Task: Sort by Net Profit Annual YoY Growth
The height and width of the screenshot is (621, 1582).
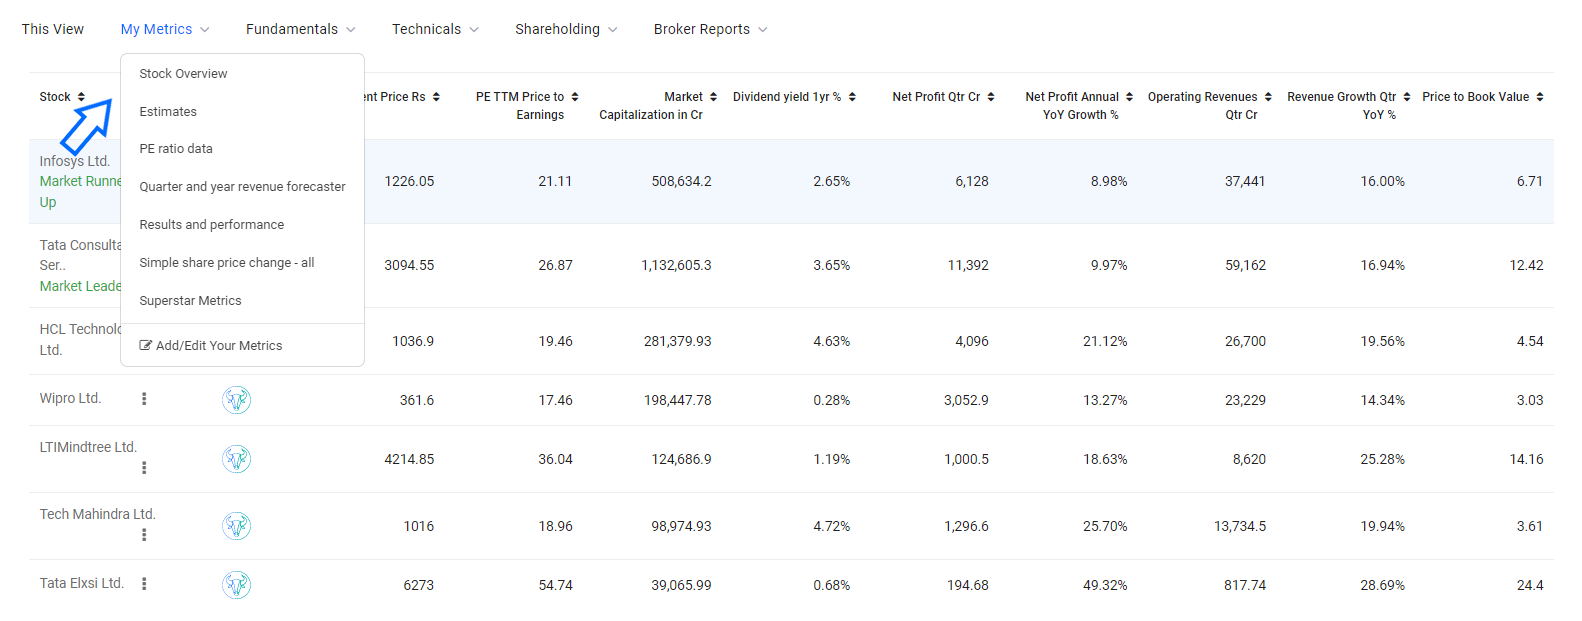Action: click(1129, 97)
